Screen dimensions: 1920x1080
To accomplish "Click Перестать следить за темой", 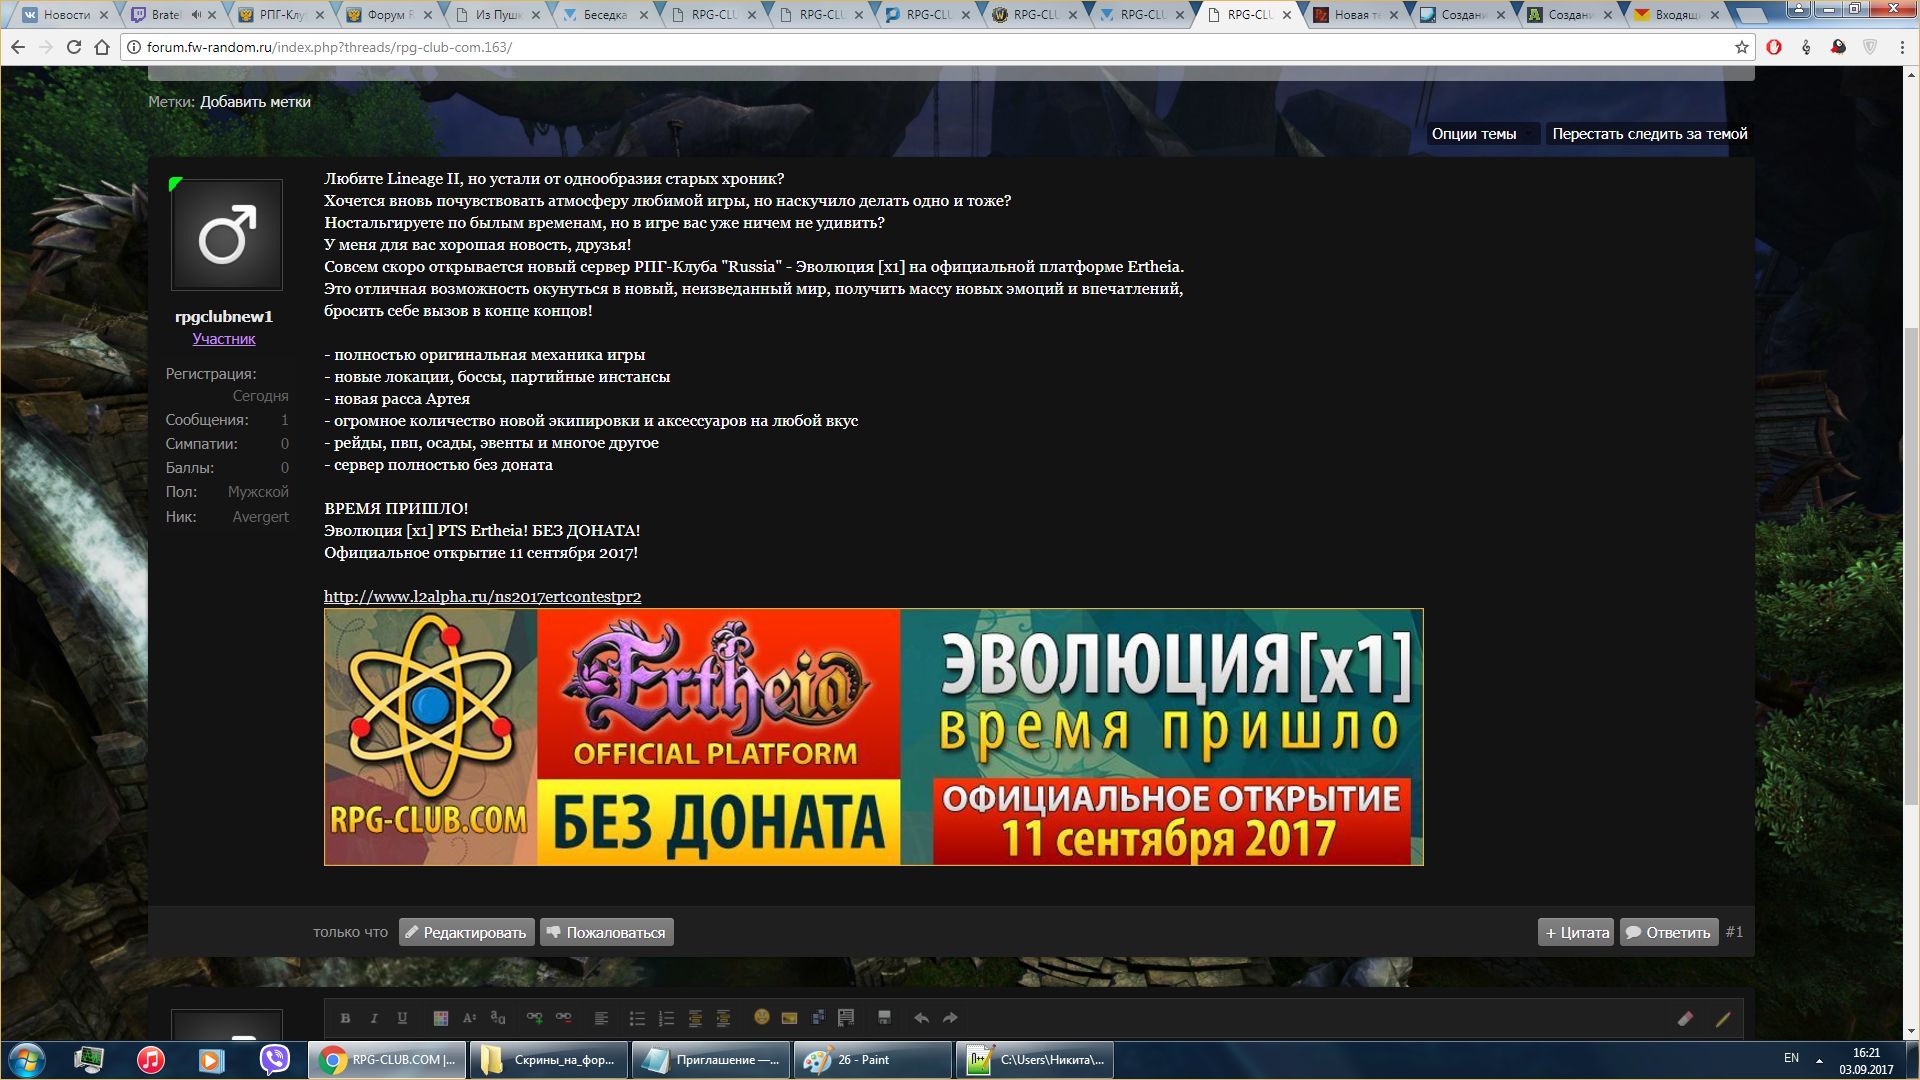I will click(1649, 134).
